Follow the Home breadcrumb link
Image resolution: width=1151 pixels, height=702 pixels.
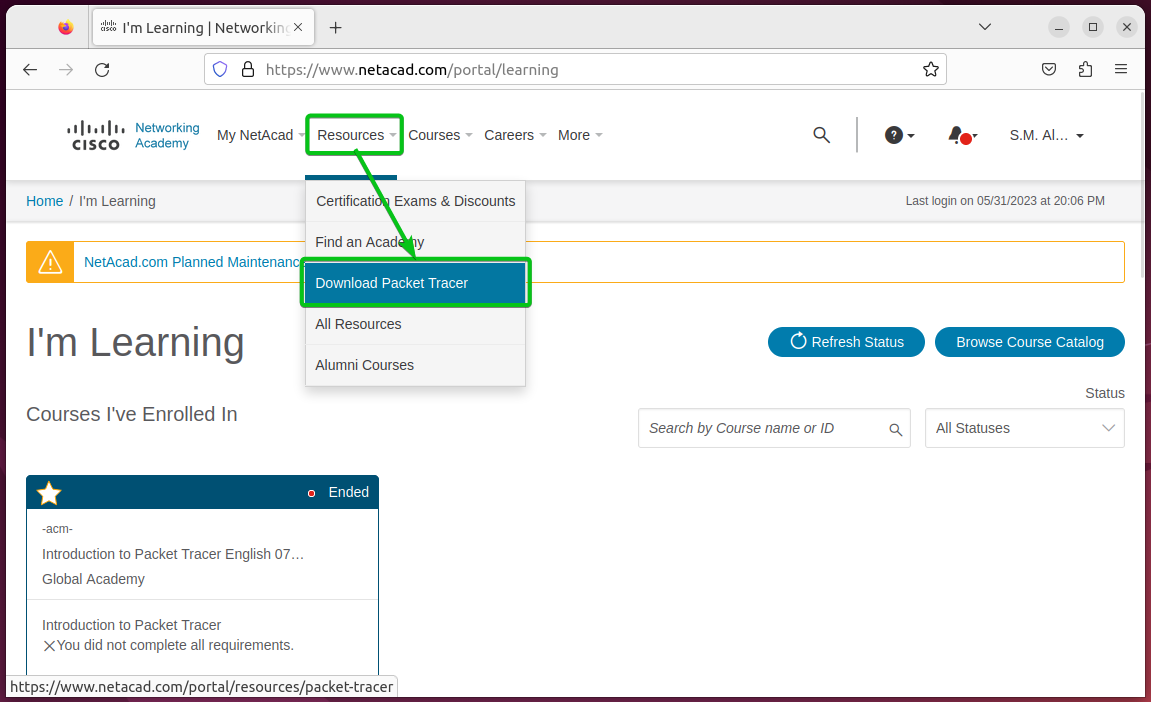[45, 201]
